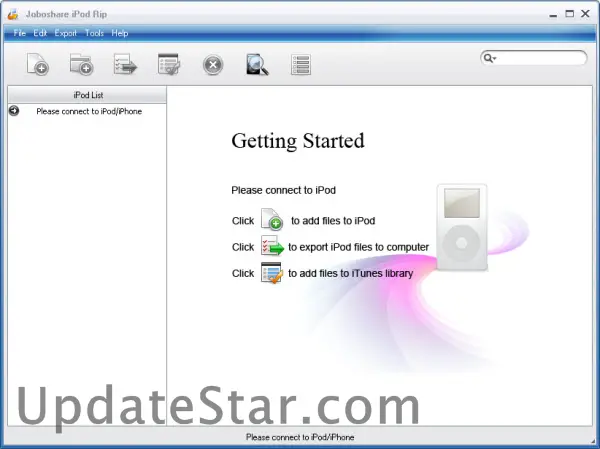The width and height of the screenshot is (600, 449).
Task: Click inside the search input field
Action: [541, 58]
